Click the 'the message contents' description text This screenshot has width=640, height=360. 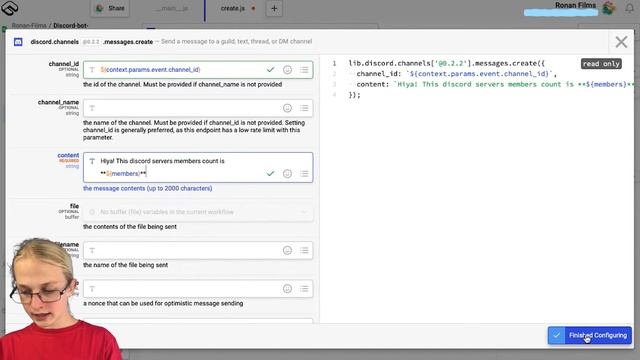[147, 188]
